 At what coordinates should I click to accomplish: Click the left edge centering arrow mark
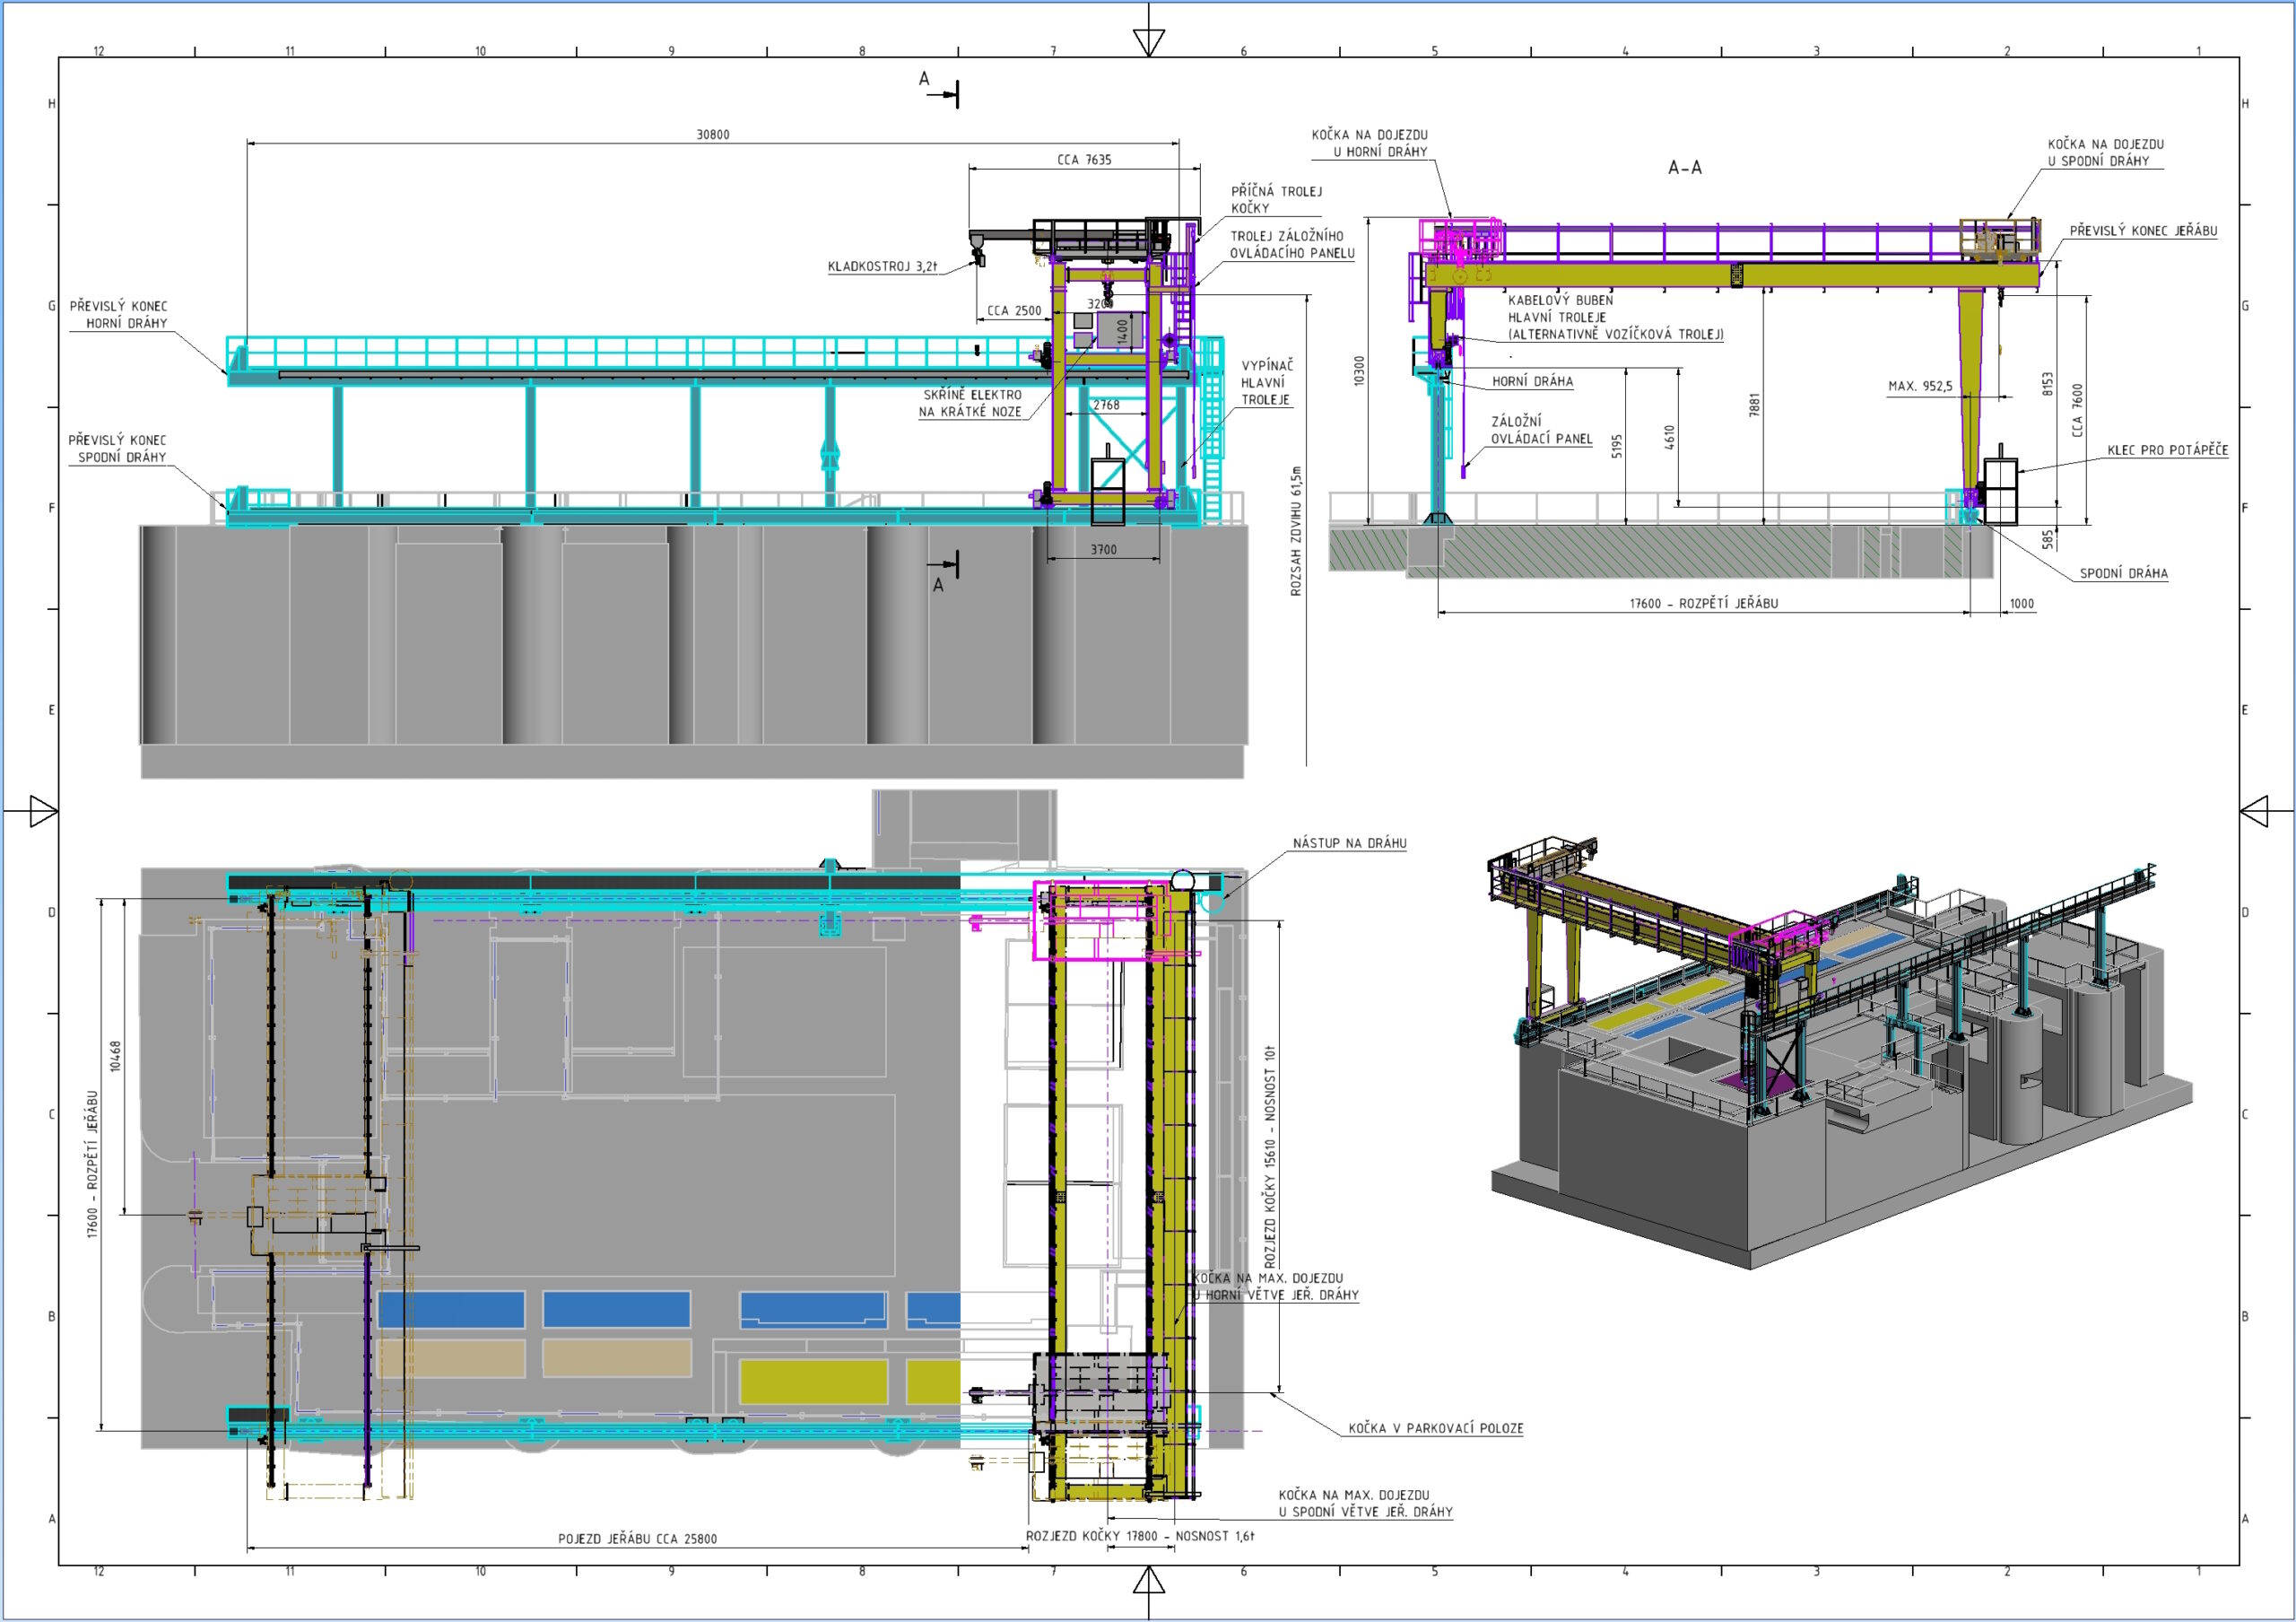[x=43, y=811]
